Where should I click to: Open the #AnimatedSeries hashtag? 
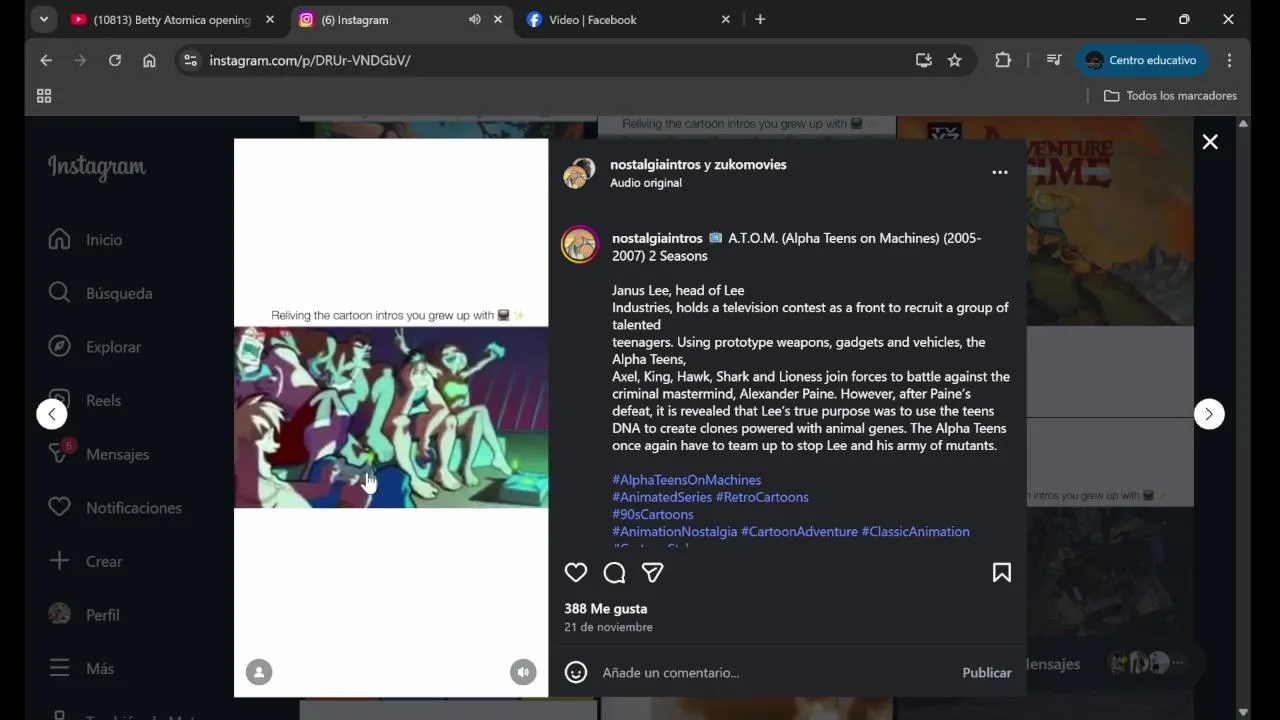(x=662, y=497)
